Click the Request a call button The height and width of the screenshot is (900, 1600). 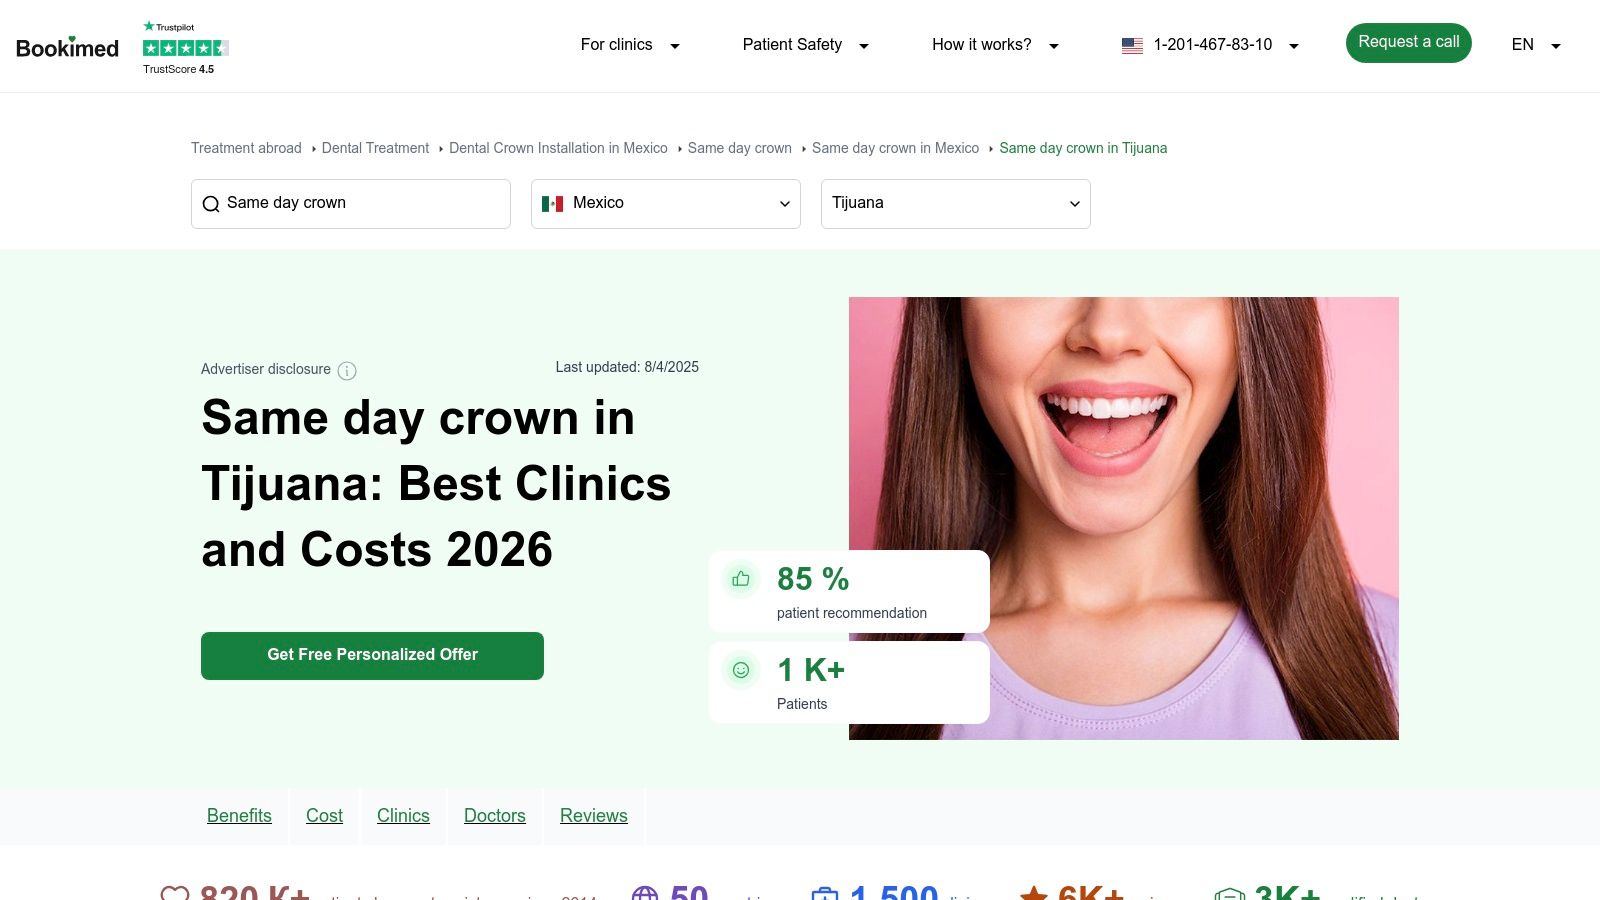1408,43
